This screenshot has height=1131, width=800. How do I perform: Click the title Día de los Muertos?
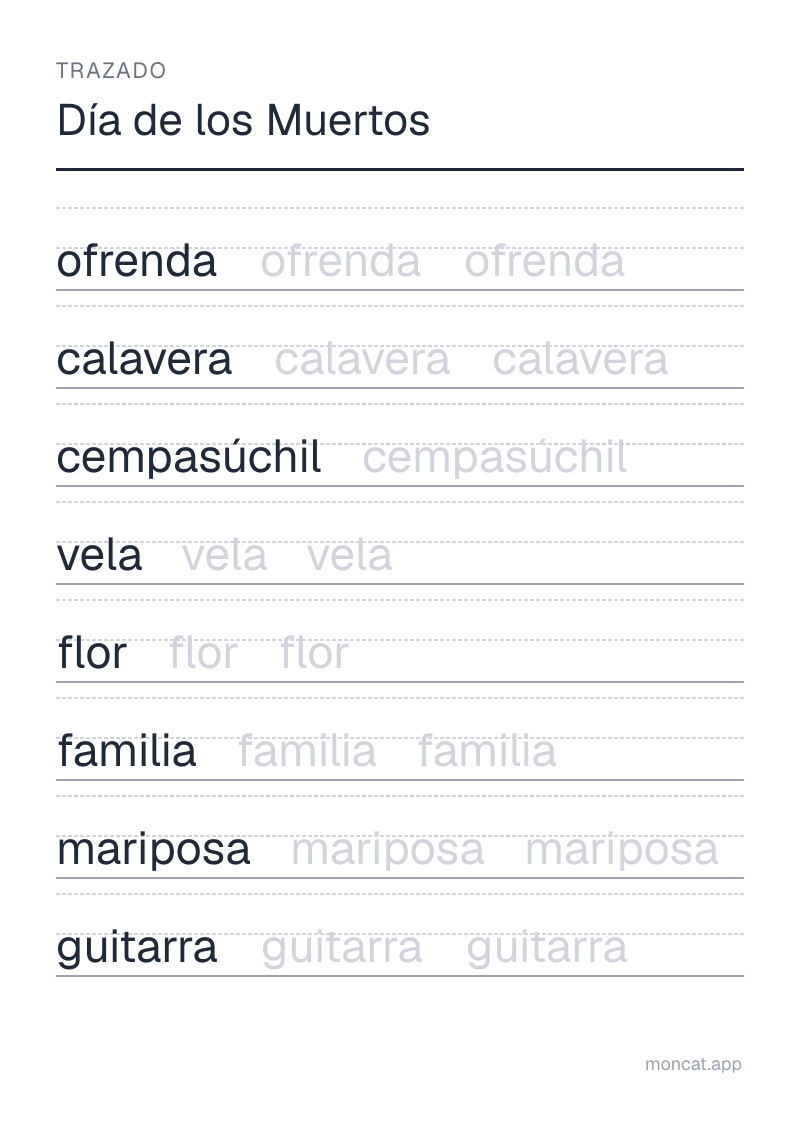point(243,120)
